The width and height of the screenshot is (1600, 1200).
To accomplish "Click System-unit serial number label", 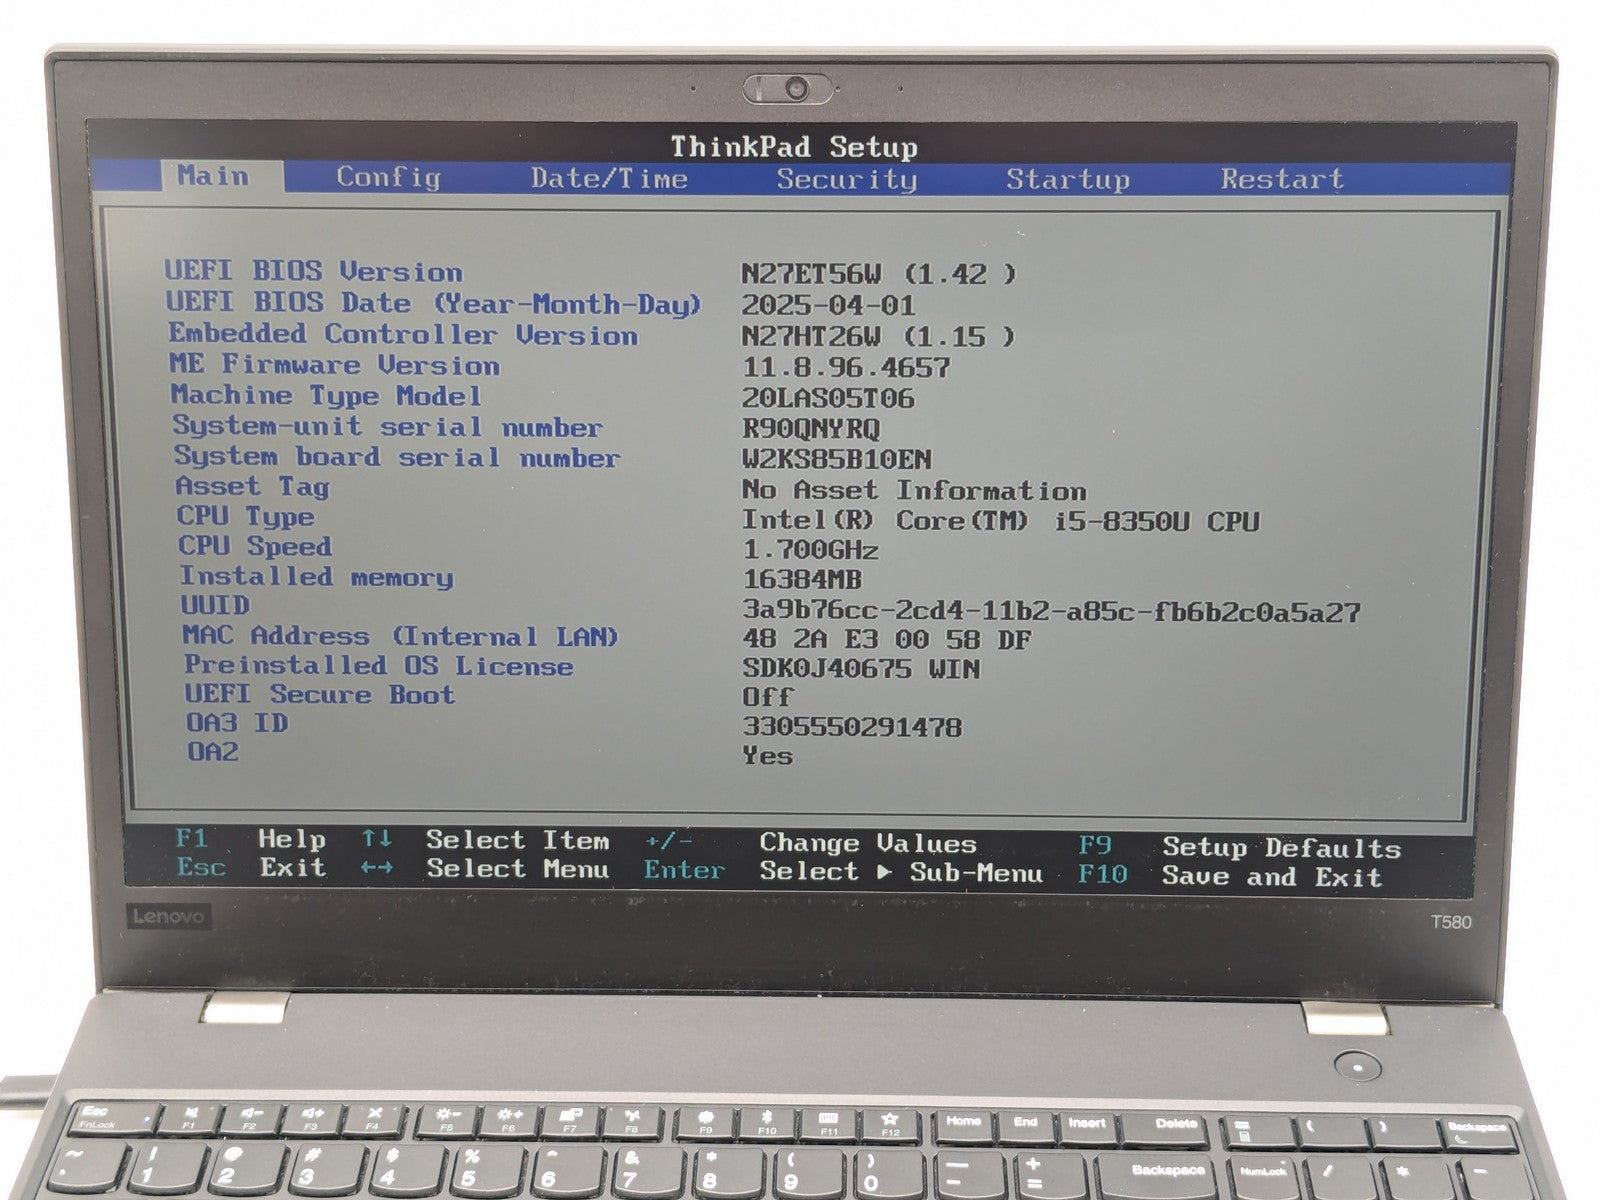I will (388, 427).
